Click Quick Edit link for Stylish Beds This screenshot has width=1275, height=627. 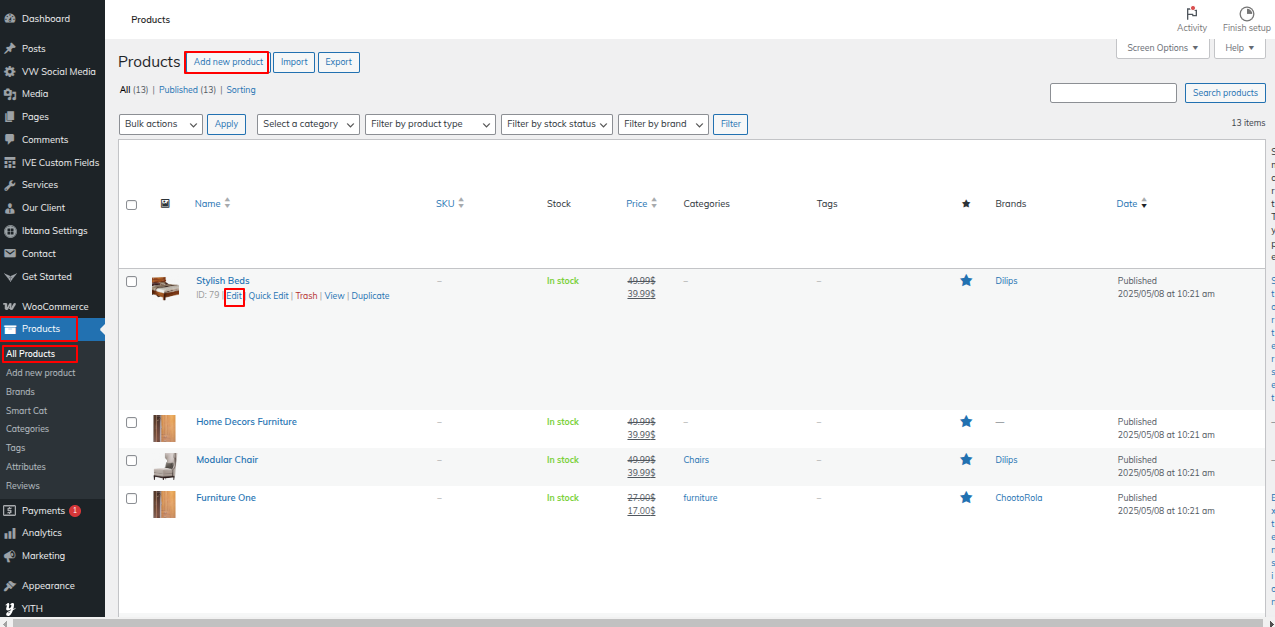pyautogui.click(x=268, y=296)
